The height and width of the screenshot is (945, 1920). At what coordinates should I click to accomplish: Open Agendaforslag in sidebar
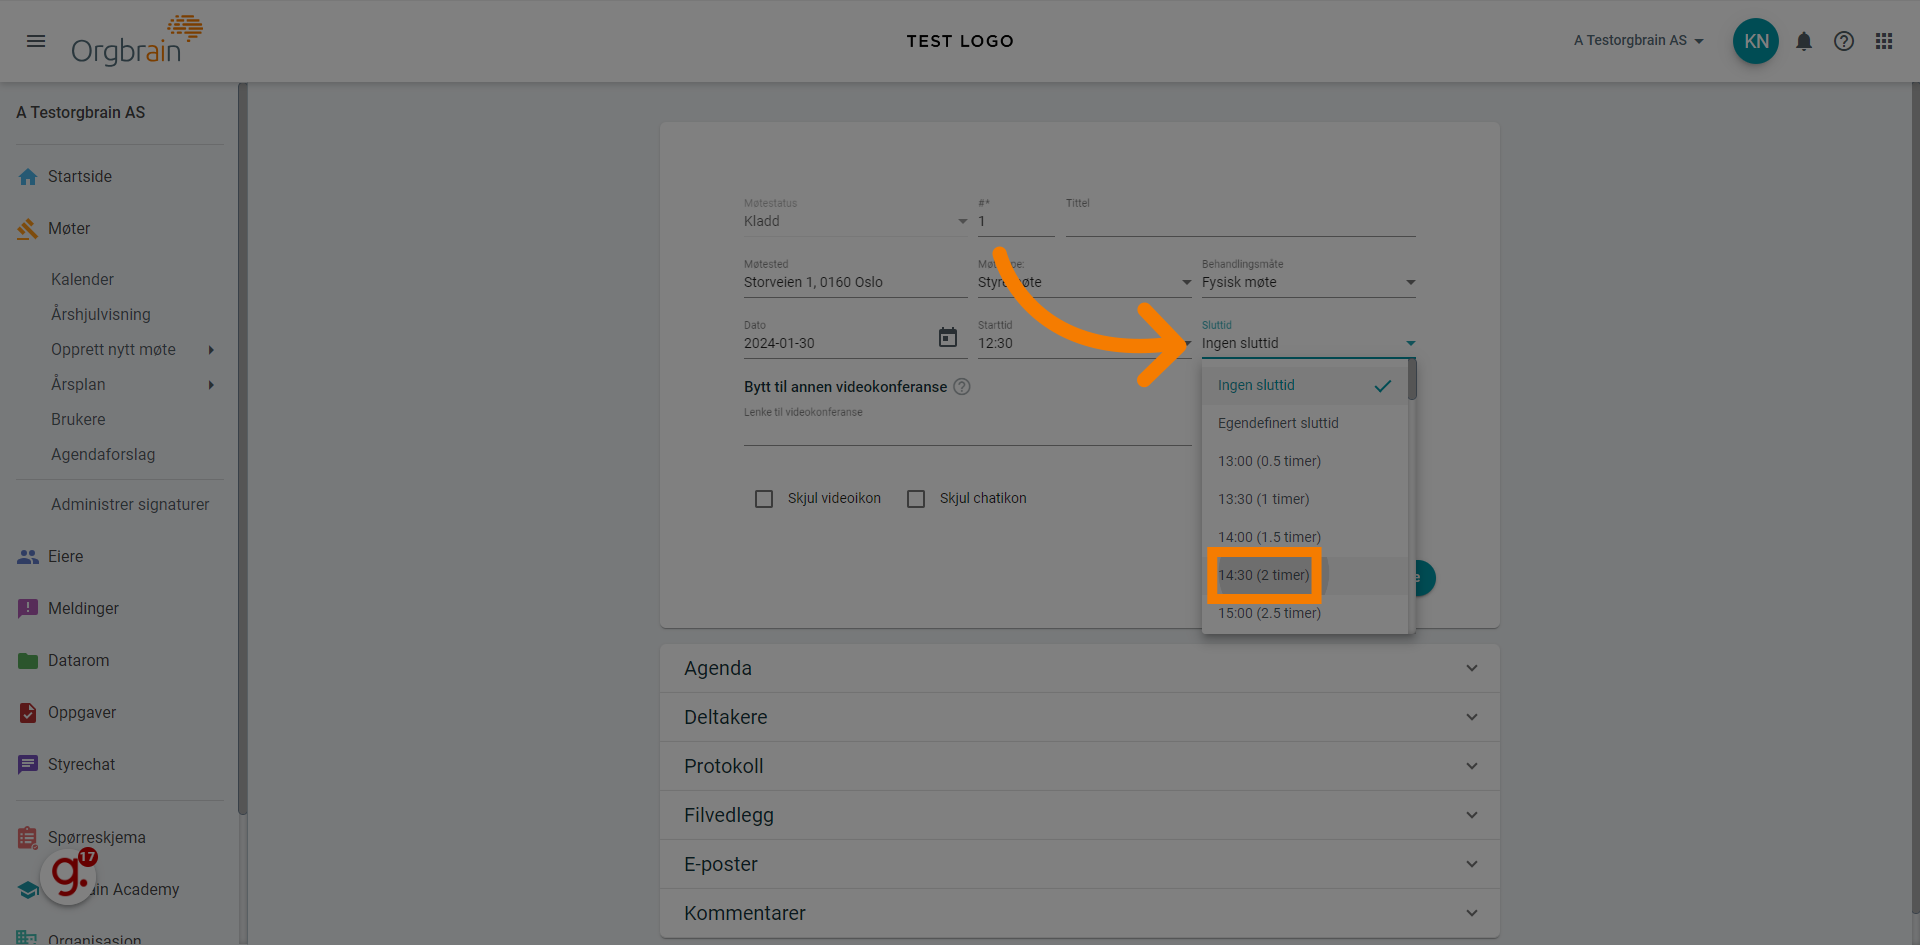click(103, 455)
